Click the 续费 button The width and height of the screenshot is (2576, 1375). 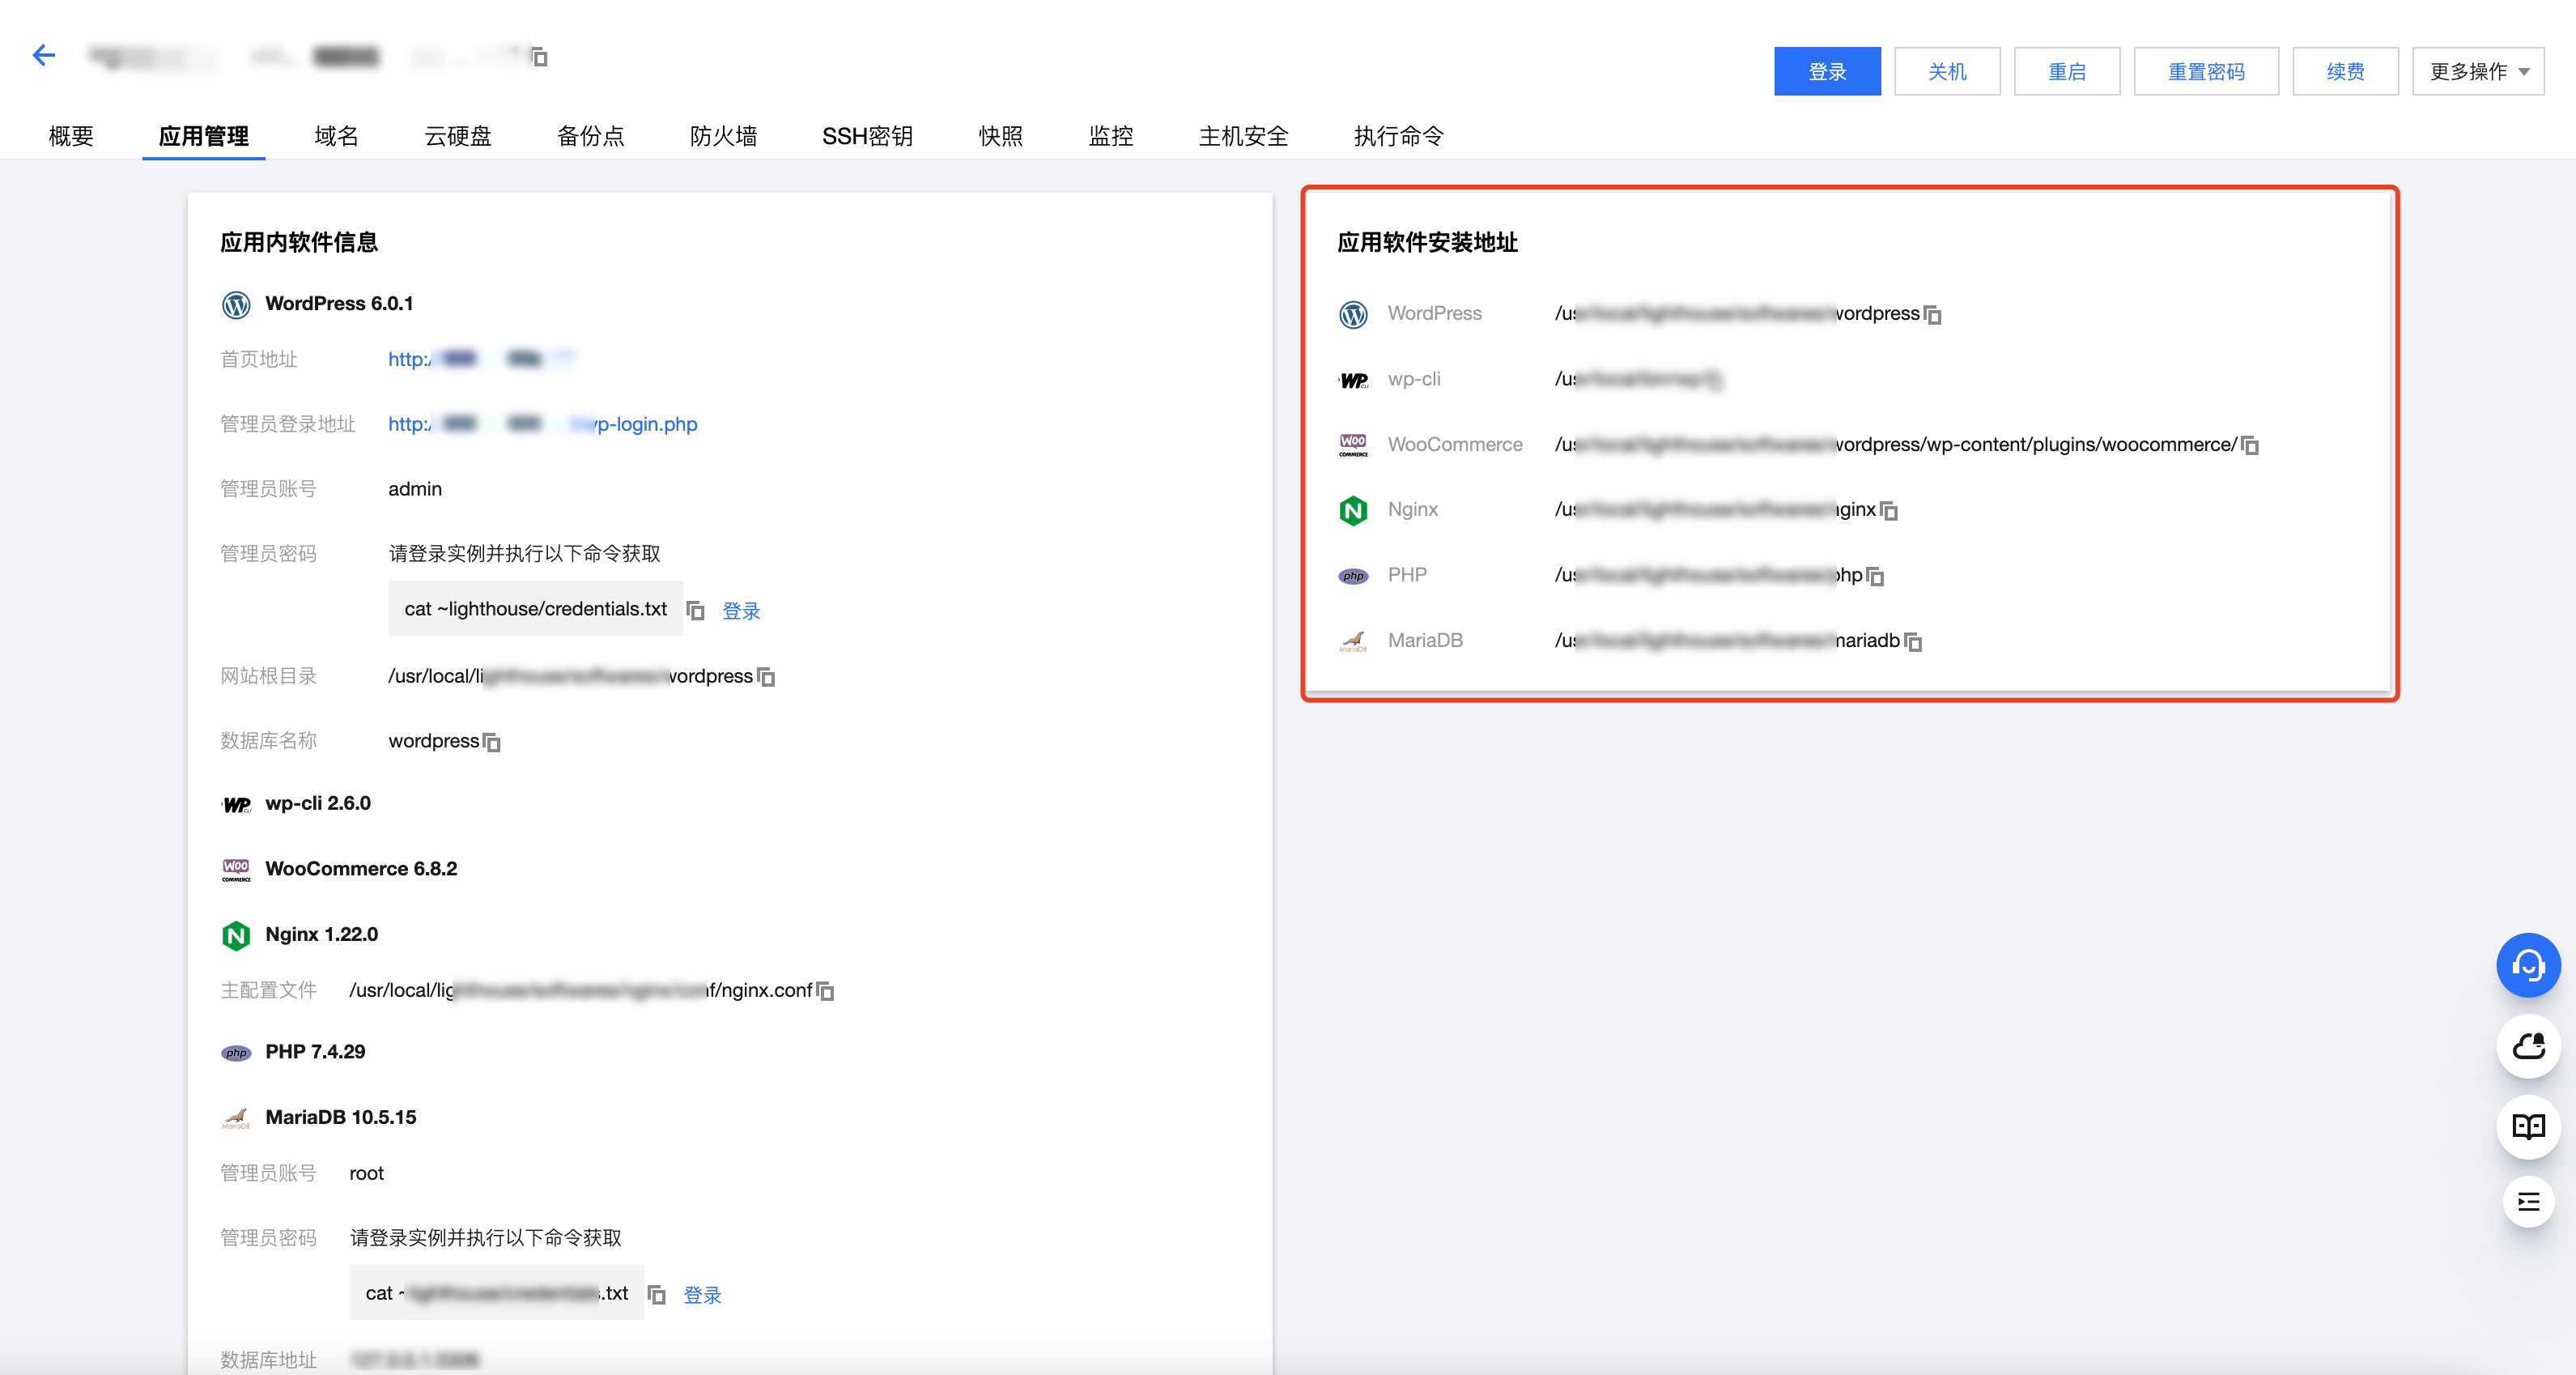pyautogui.click(x=2345, y=71)
